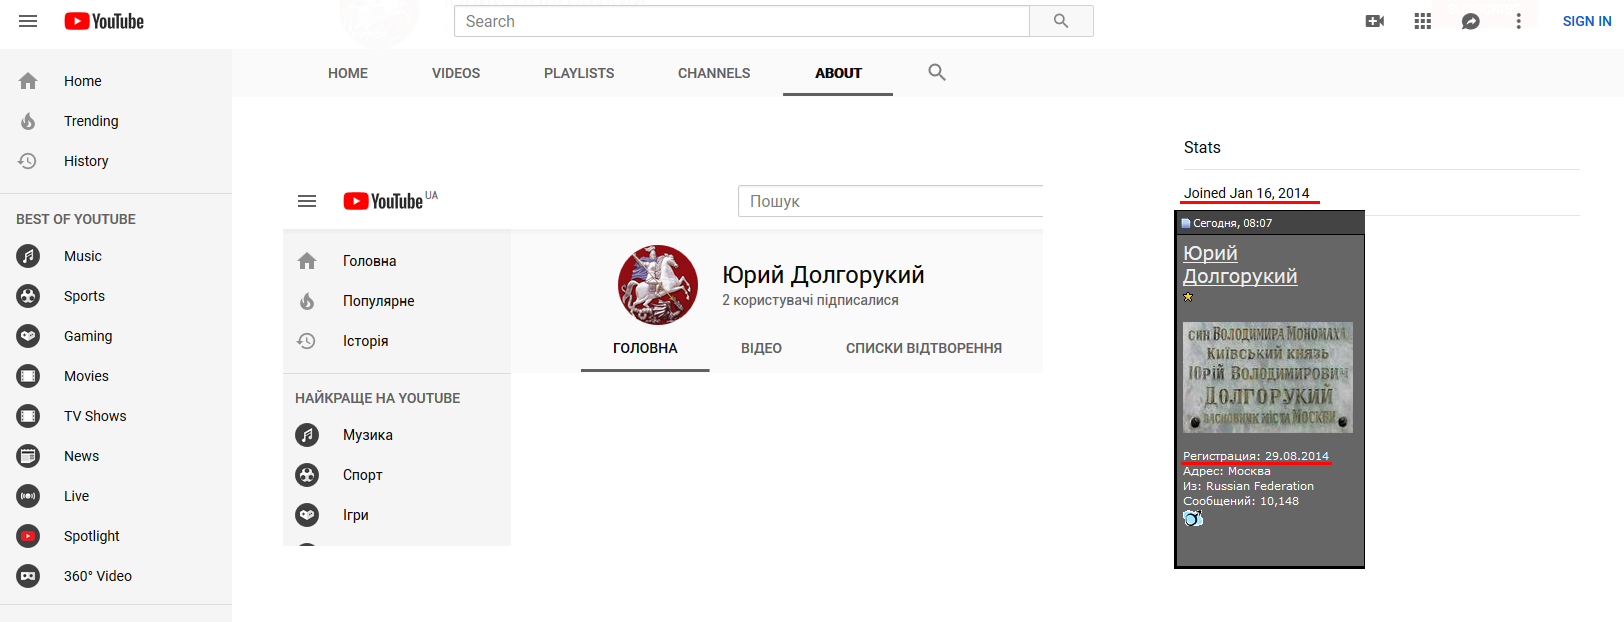Switch to the PLAYLISTS tab

579,73
